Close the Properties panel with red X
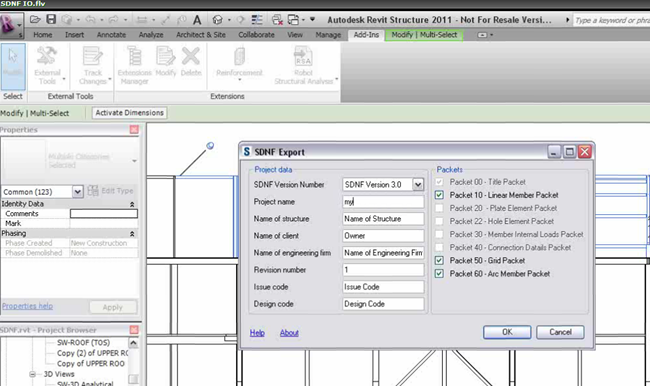The image size is (650, 386). click(134, 130)
